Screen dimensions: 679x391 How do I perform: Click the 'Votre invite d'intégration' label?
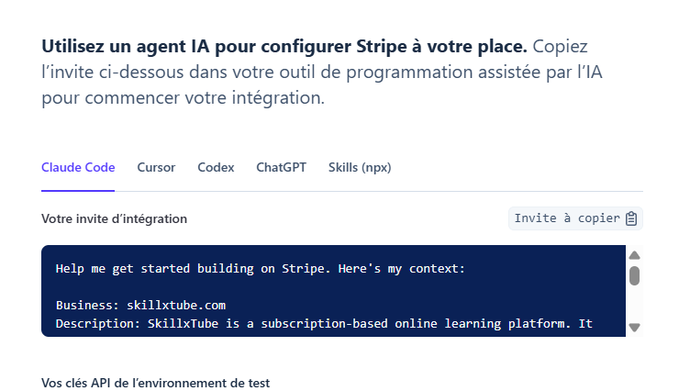tap(114, 219)
